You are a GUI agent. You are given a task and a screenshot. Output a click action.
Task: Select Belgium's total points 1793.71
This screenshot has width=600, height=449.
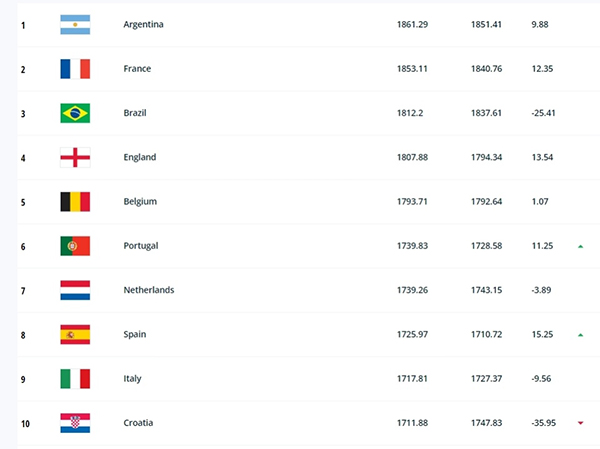pyautogui.click(x=413, y=201)
